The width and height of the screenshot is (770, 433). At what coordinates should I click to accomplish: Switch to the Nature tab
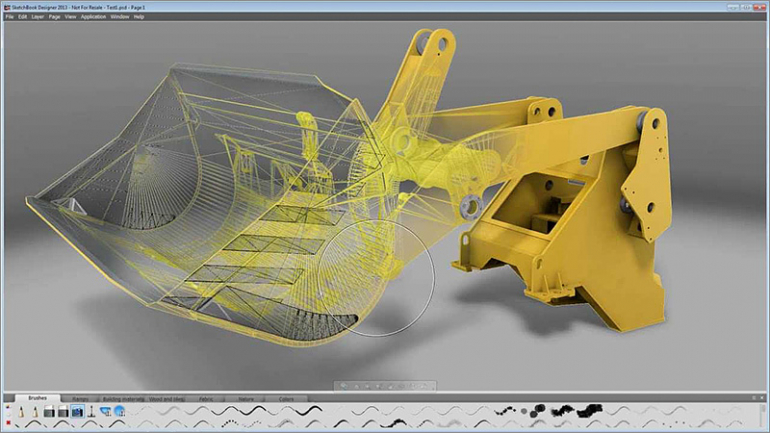coord(245,398)
